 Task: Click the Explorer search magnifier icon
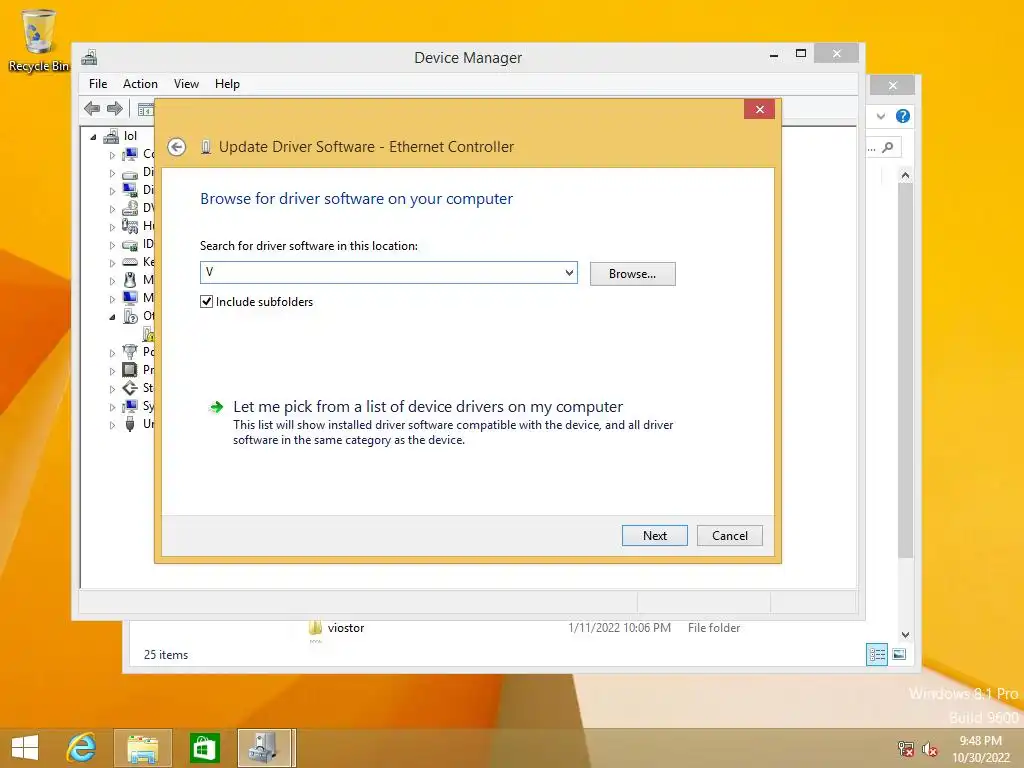click(x=888, y=148)
